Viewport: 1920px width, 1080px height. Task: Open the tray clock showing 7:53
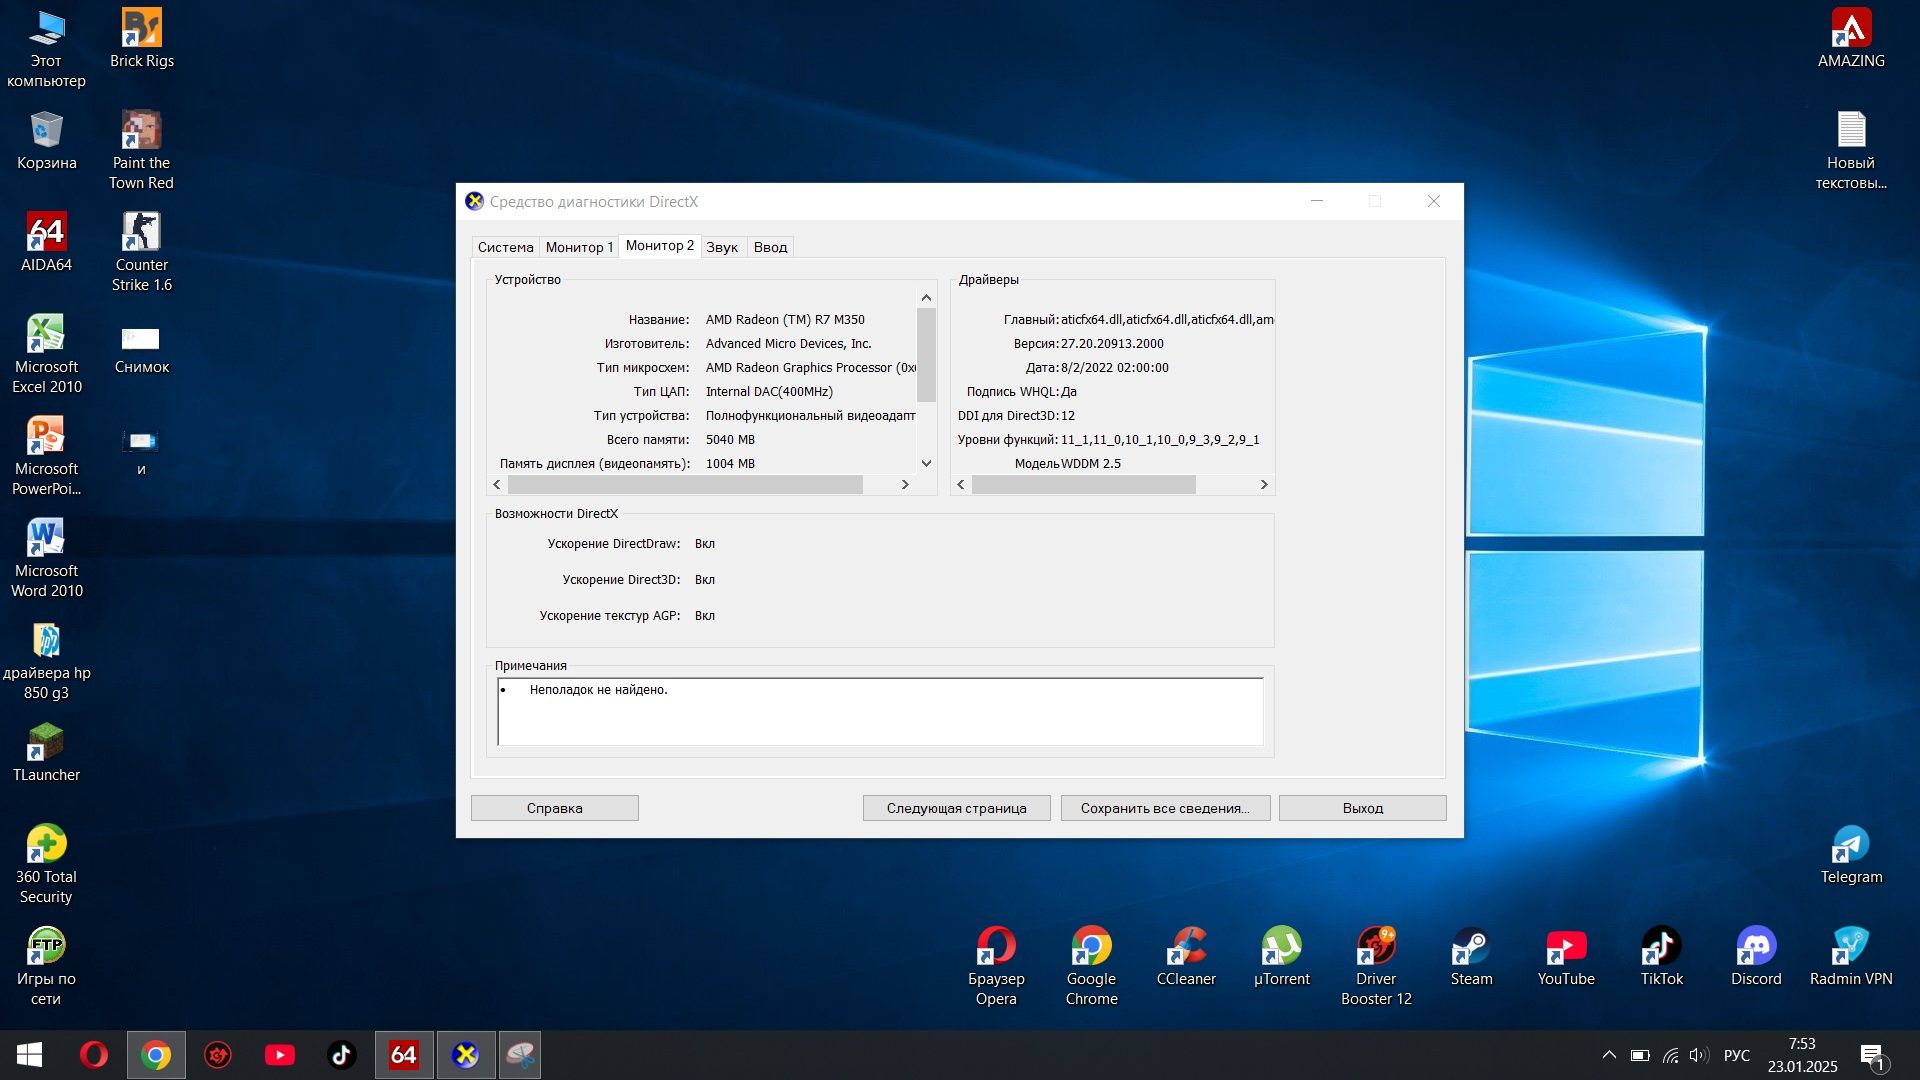coord(1802,1055)
